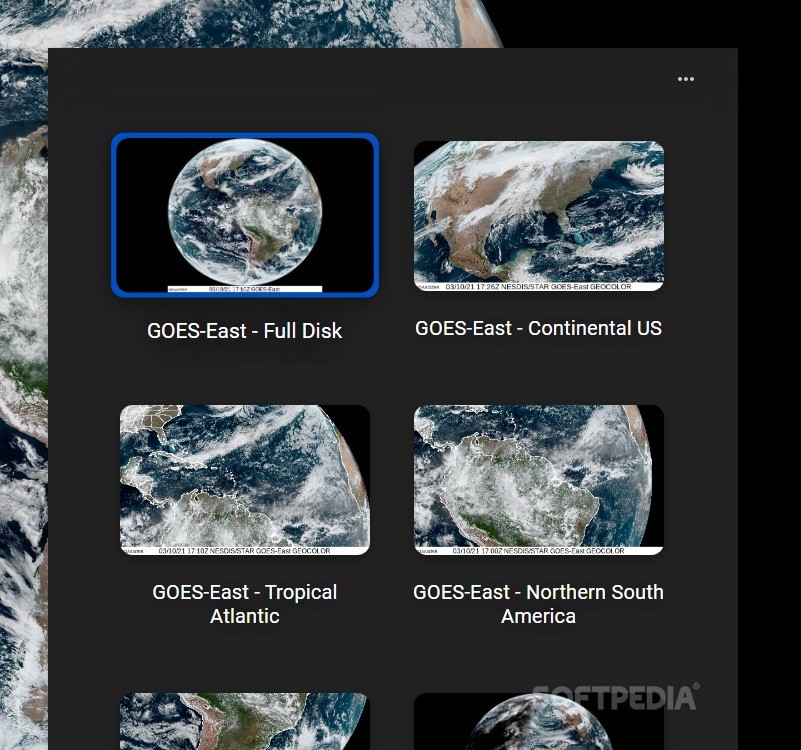801x750 pixels.
Task: Click the "GOES-East - Tropical Atlantic" caption
Action: click(x=245, y=604)
